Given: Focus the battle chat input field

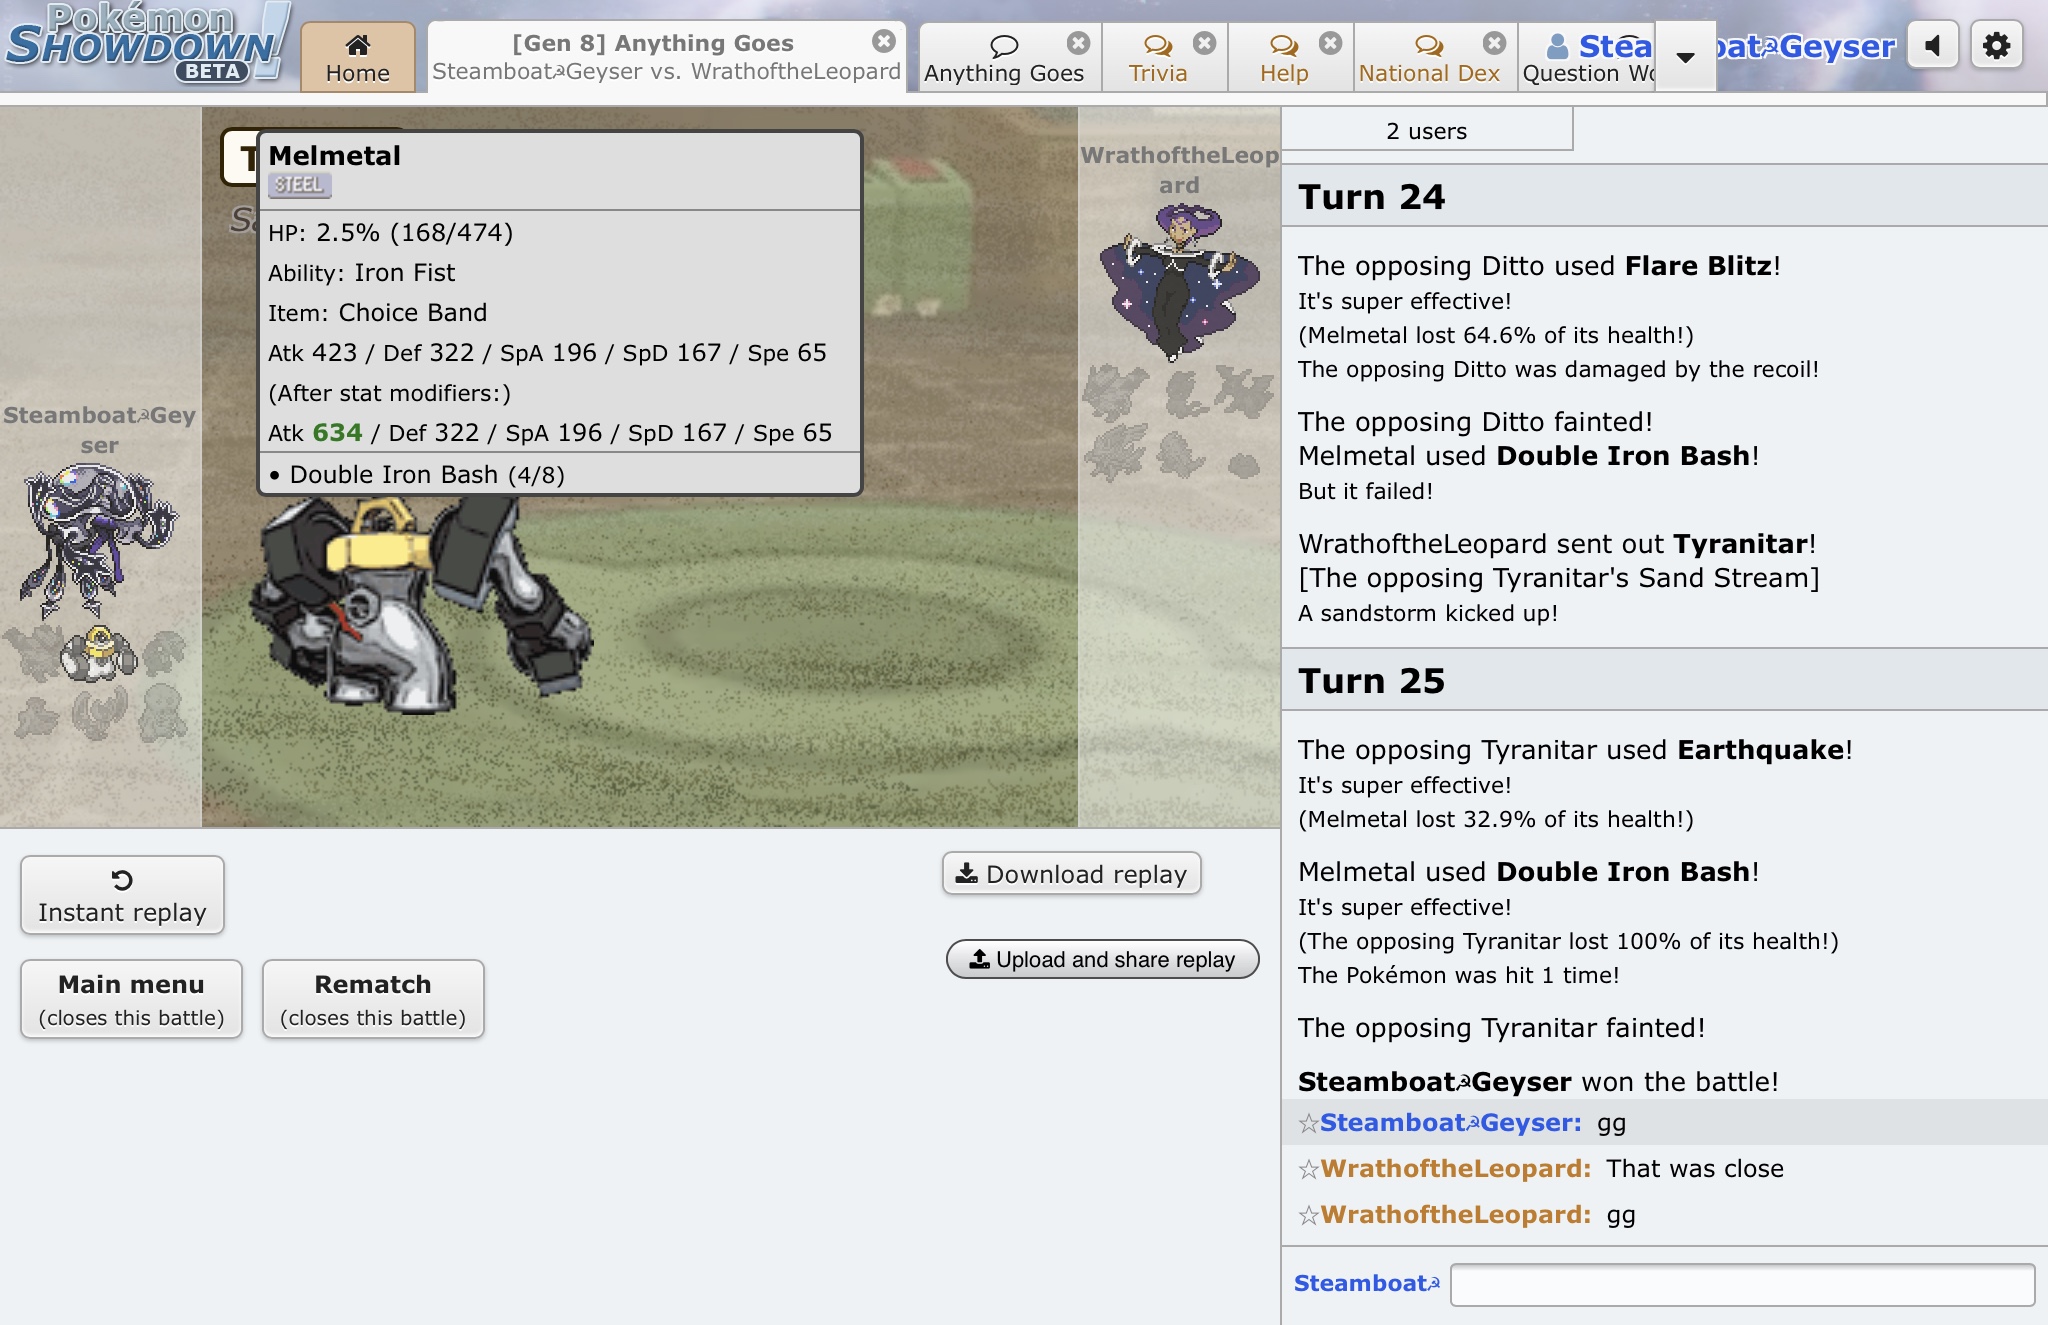Looking at the screenshot, I should click(1741, 1284).
